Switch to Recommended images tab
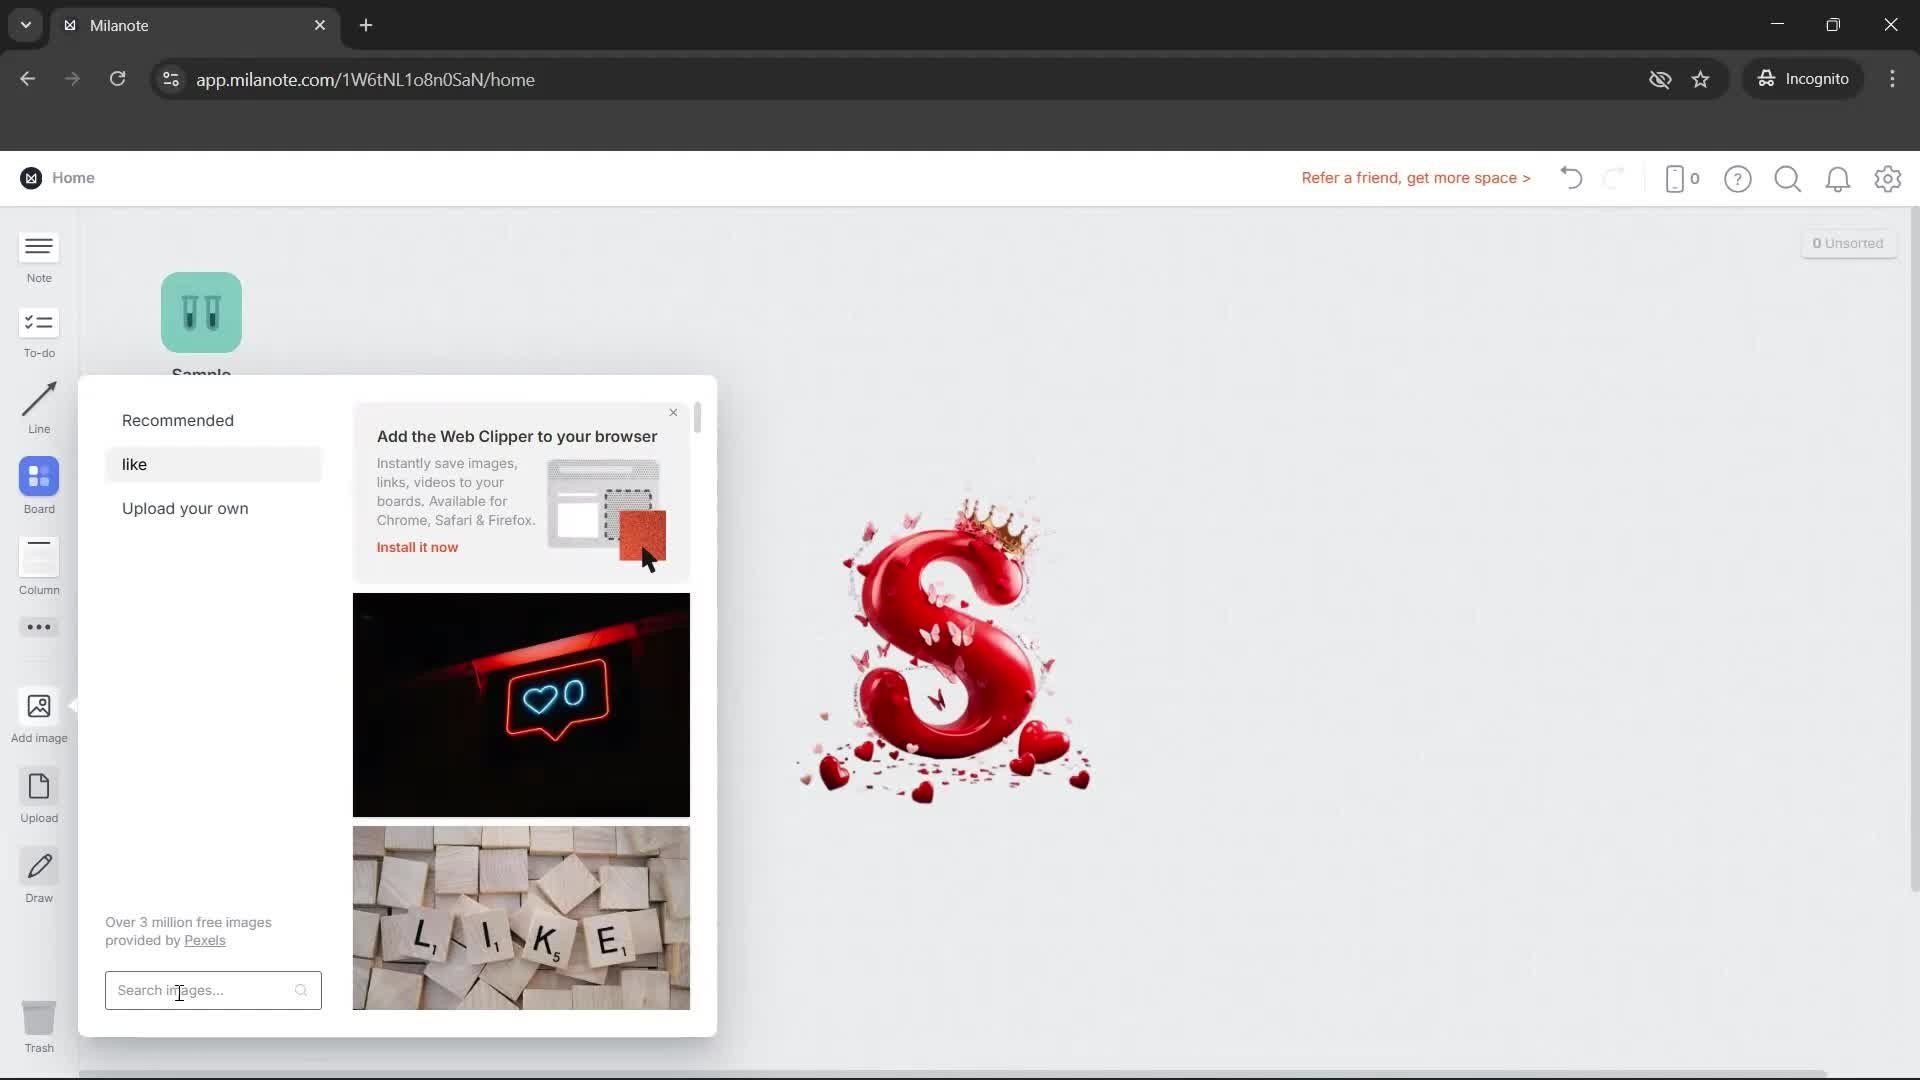The width and height of the screenshot is (1920, 1080). (178, 420)
